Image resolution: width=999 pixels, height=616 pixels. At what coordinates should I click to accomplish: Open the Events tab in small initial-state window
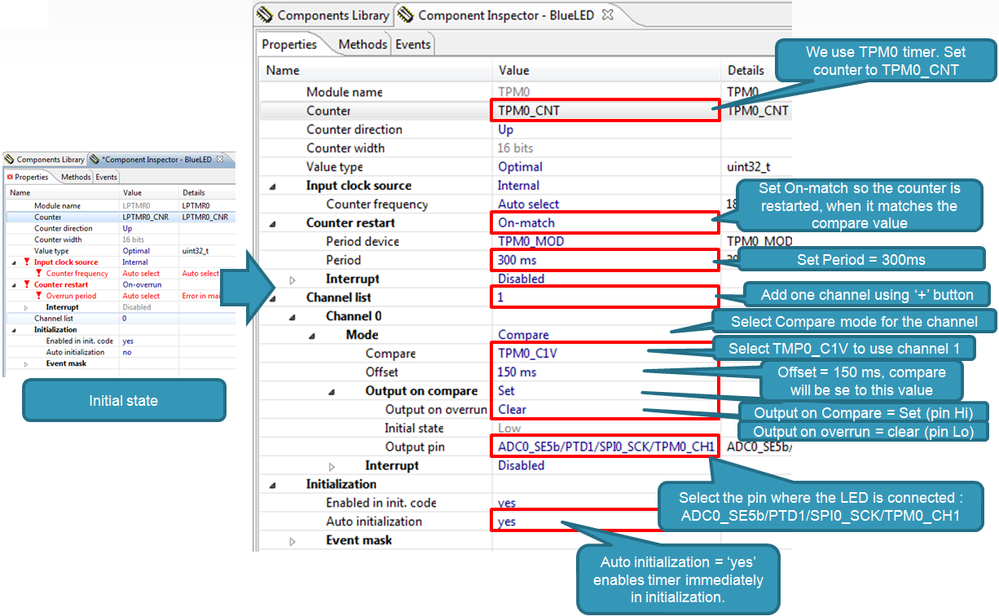coord(106,177)
